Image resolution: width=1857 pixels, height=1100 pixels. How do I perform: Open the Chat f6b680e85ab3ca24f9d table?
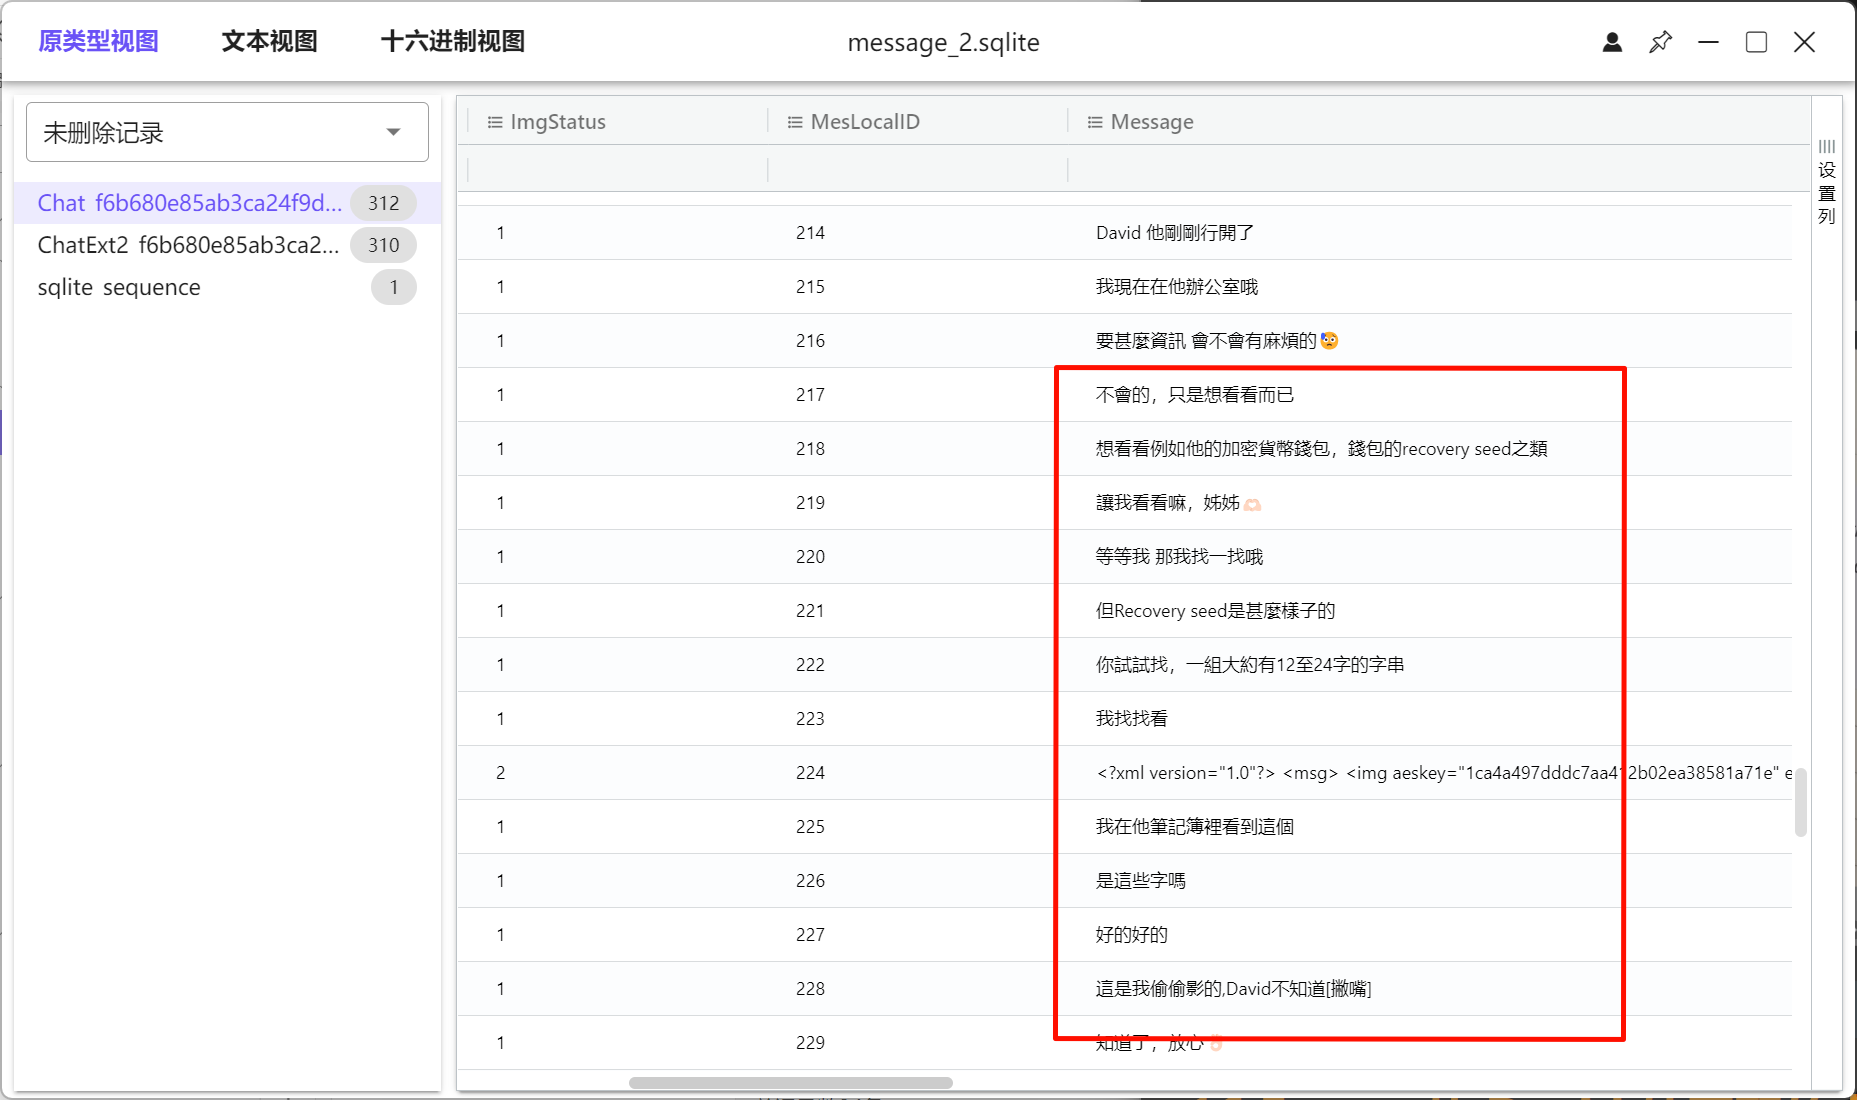189,203
